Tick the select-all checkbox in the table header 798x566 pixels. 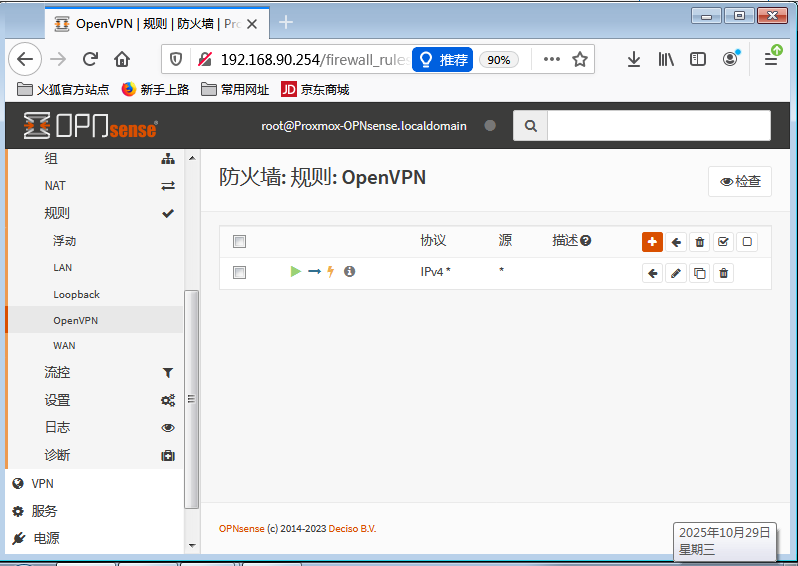pyautogui.click(x=239, y=241)
